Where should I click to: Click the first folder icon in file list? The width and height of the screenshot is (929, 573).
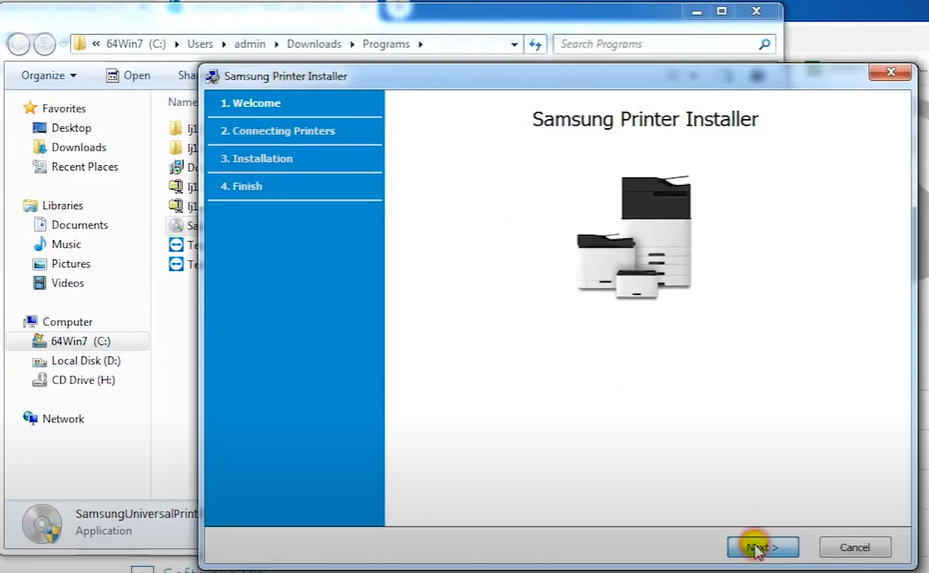pyautogui.click(x=176, y=128)
